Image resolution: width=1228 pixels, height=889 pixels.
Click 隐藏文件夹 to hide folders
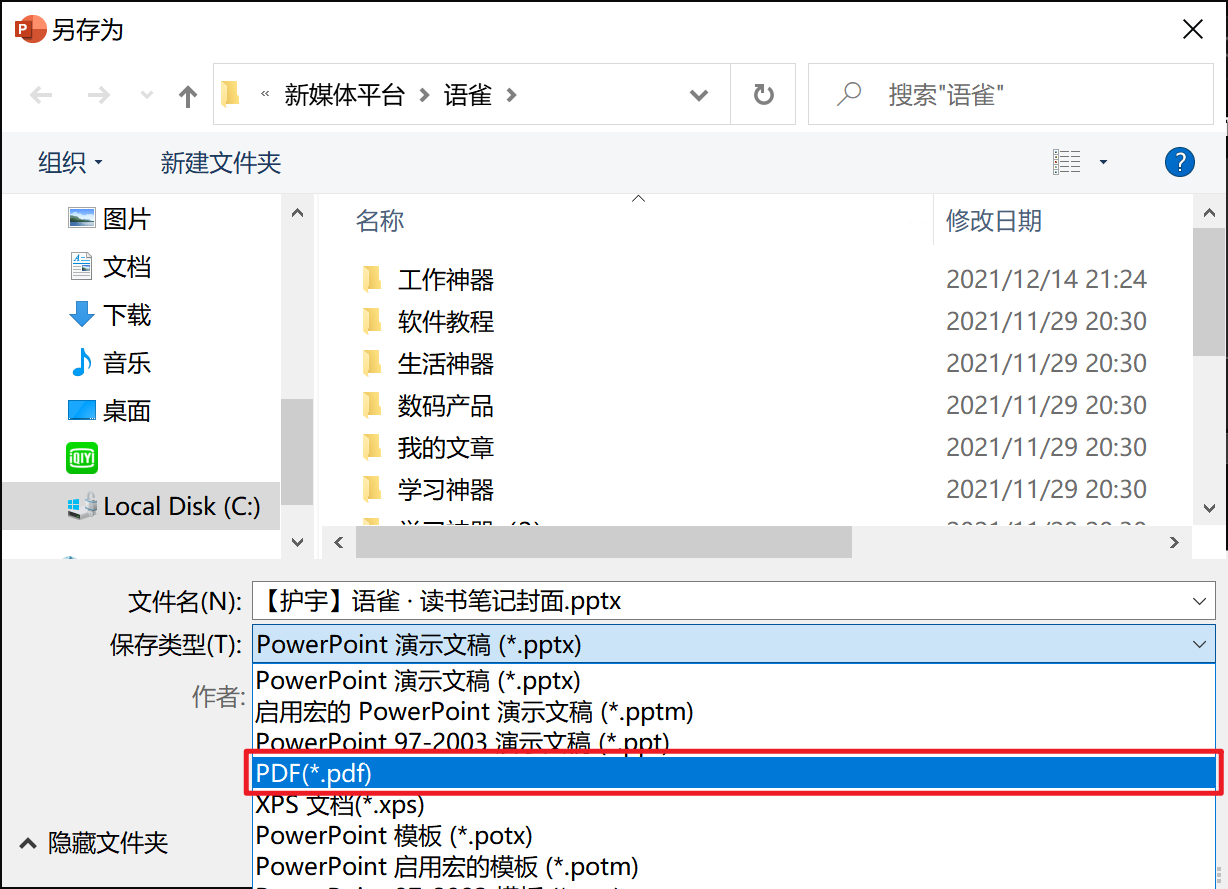[x=95, y=843]
